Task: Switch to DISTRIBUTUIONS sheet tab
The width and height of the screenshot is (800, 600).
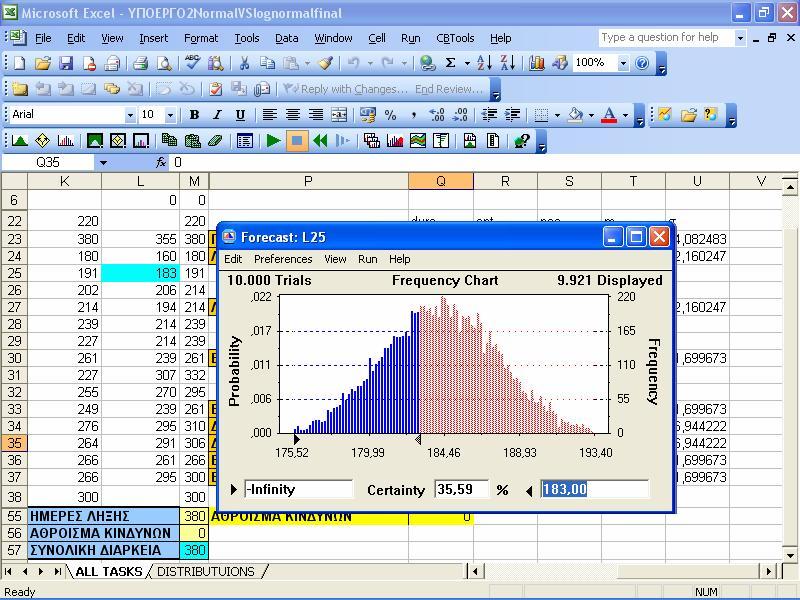Action: pyautogui.click(x=206, y=571)
